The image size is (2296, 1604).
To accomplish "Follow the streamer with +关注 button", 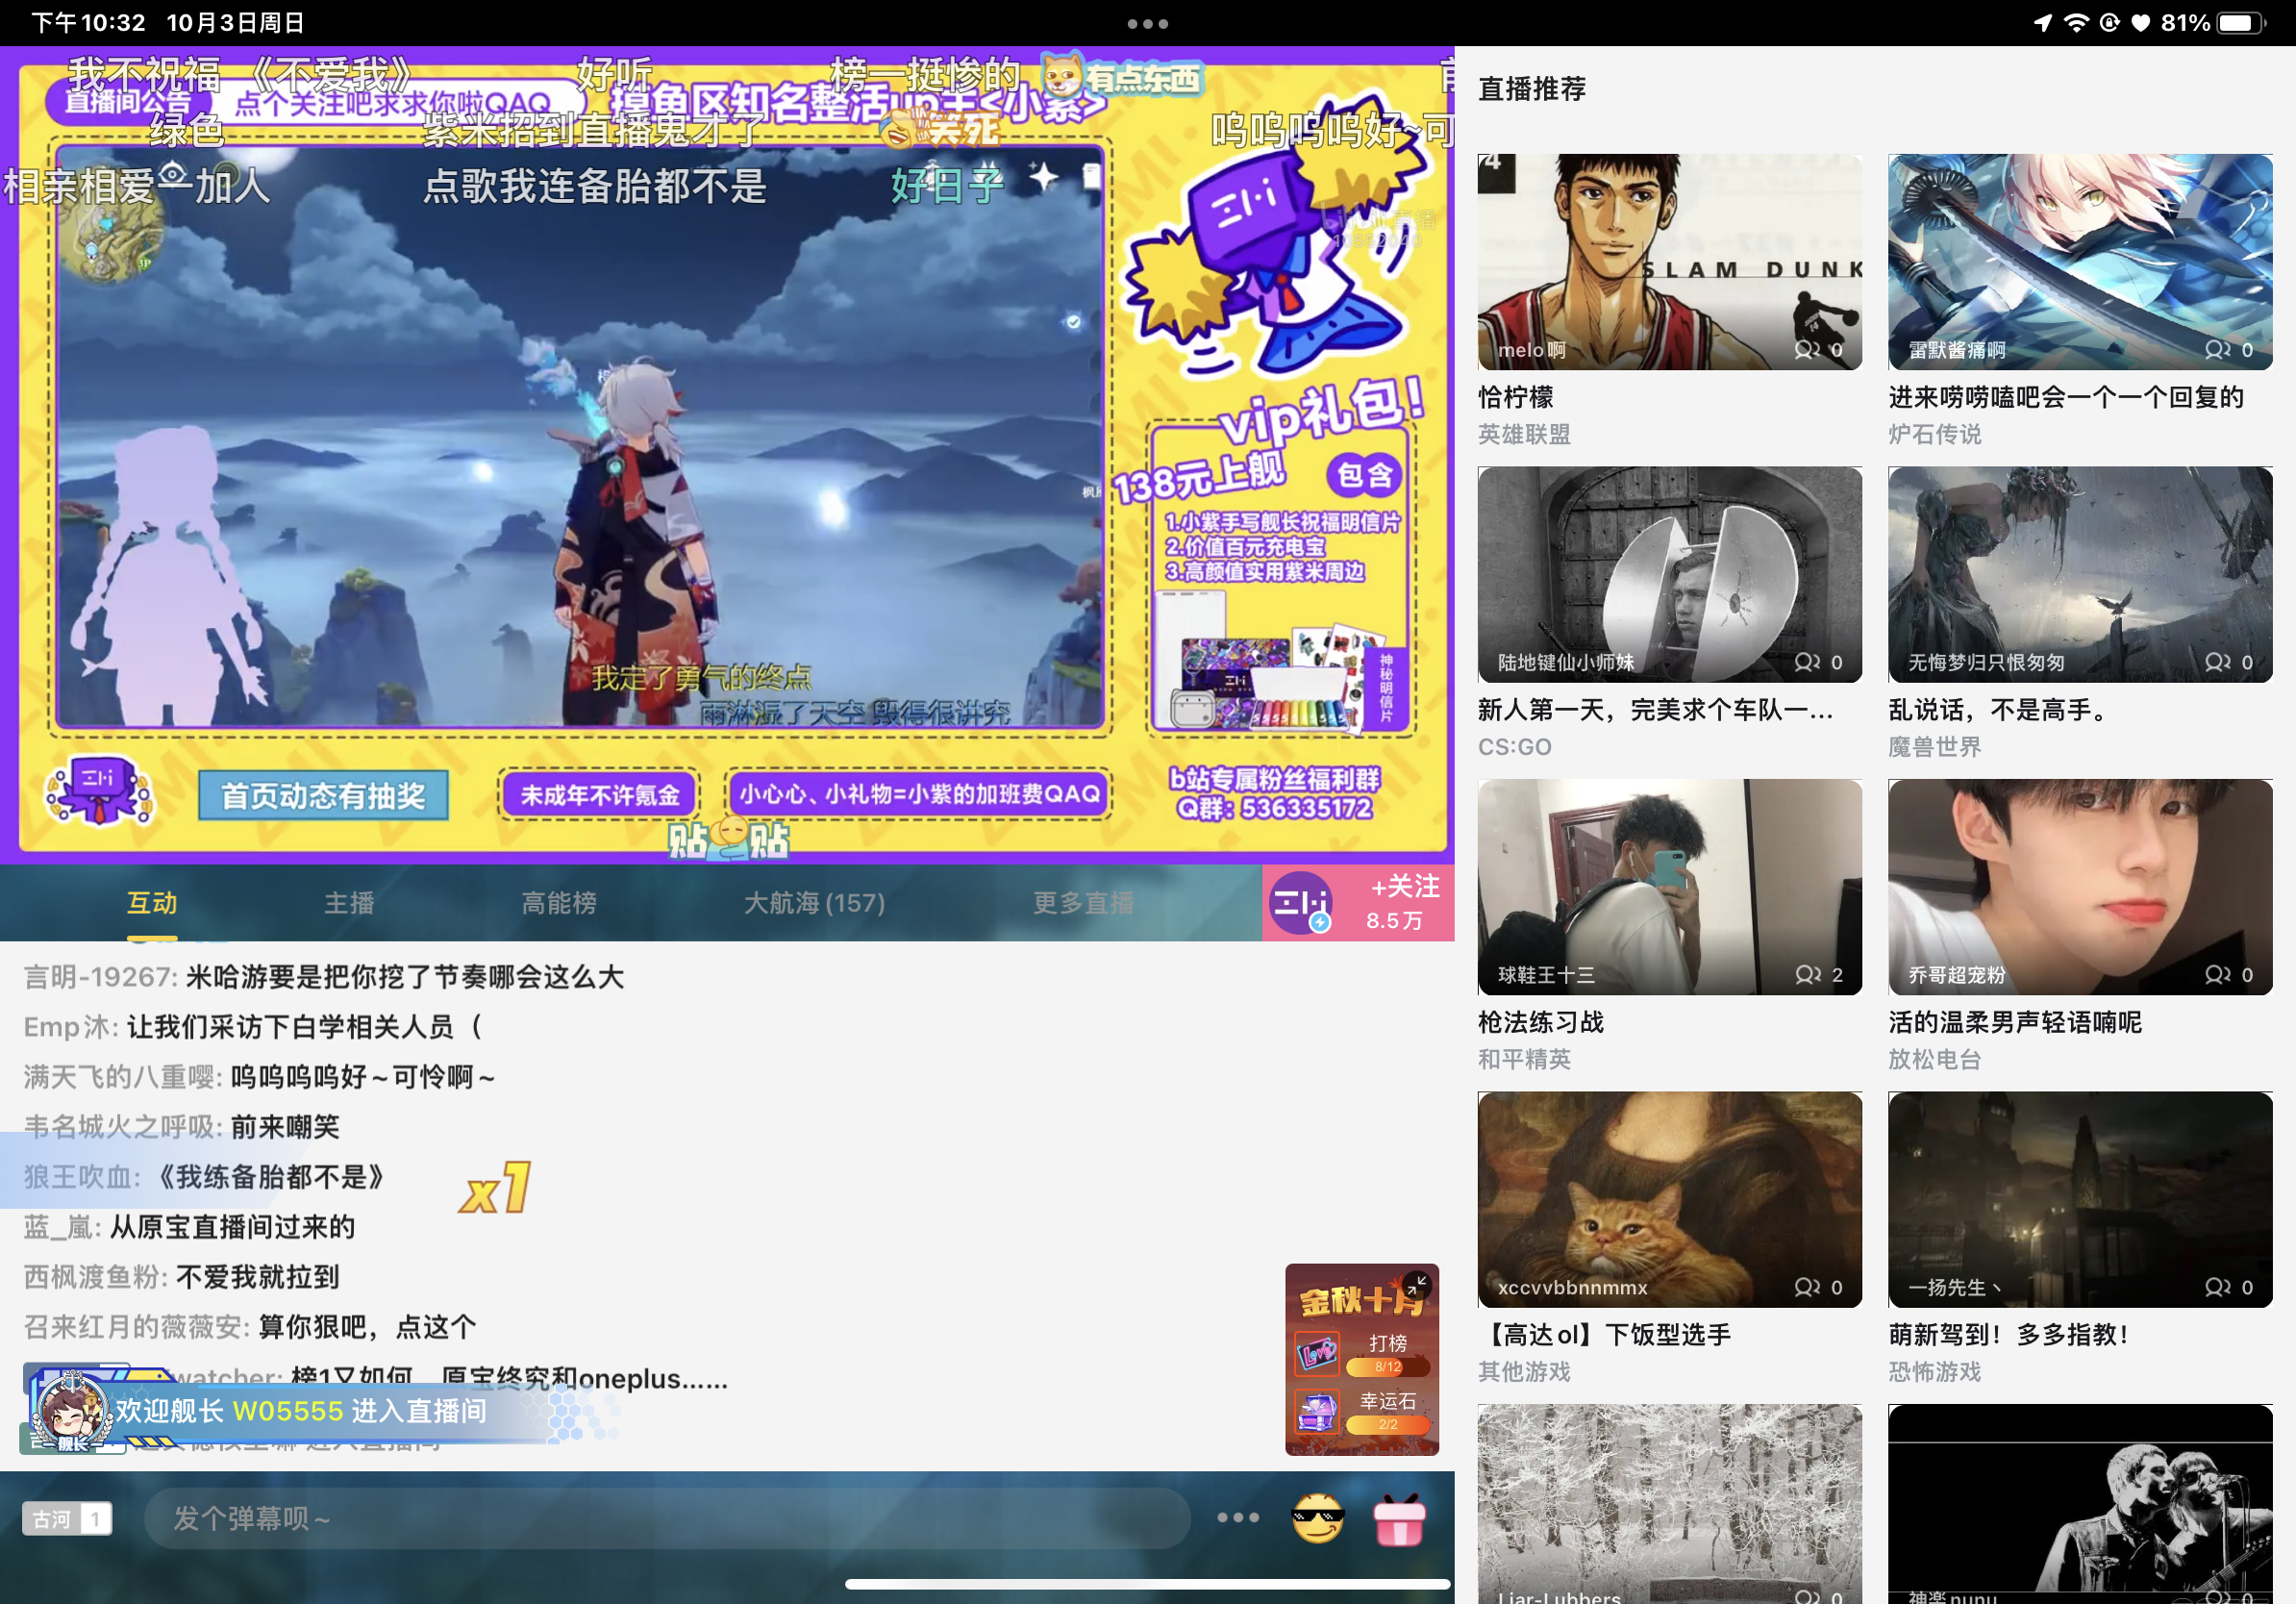I will pyautogui.click(x=1405, y=887).
